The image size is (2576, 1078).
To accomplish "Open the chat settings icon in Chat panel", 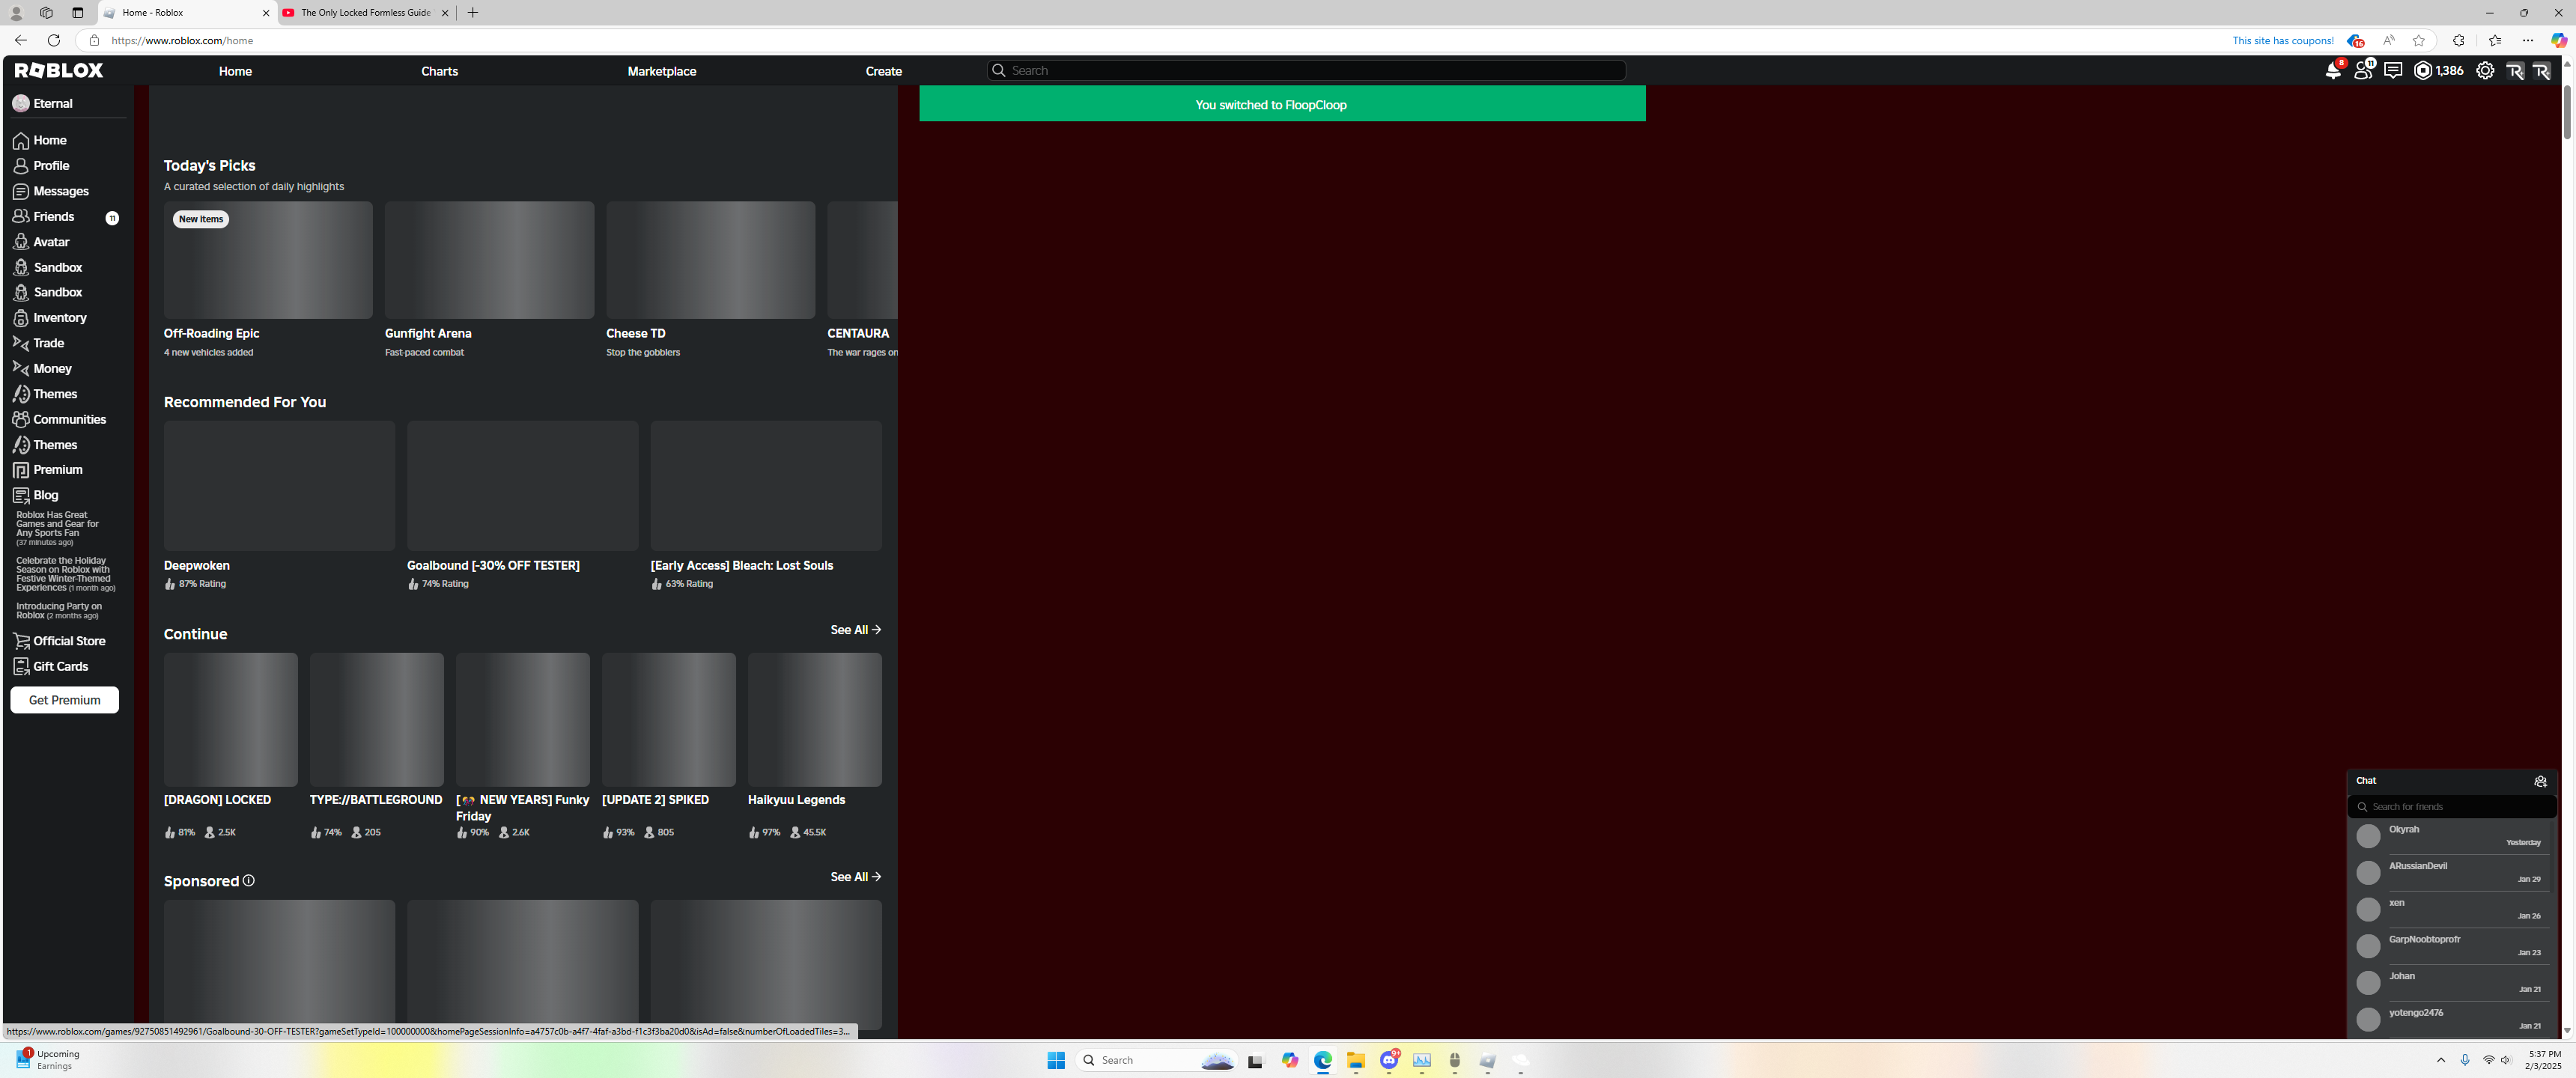I will 2540,781.
